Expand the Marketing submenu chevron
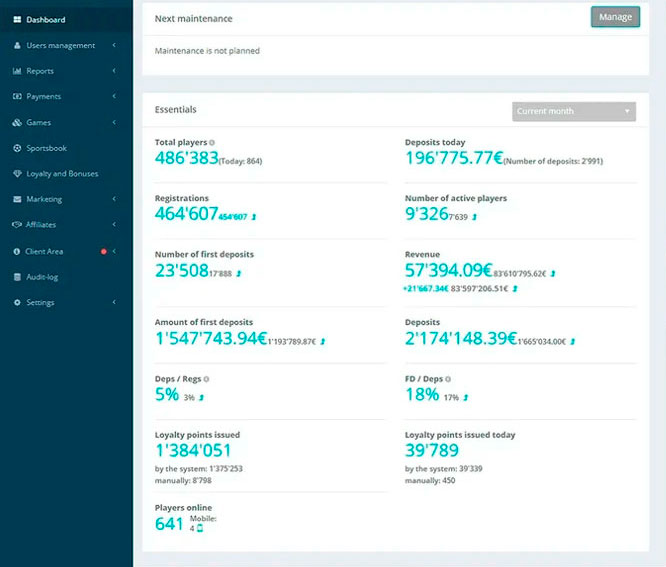Viewport: 666px width, 567px height. click(x=114, y=199)
